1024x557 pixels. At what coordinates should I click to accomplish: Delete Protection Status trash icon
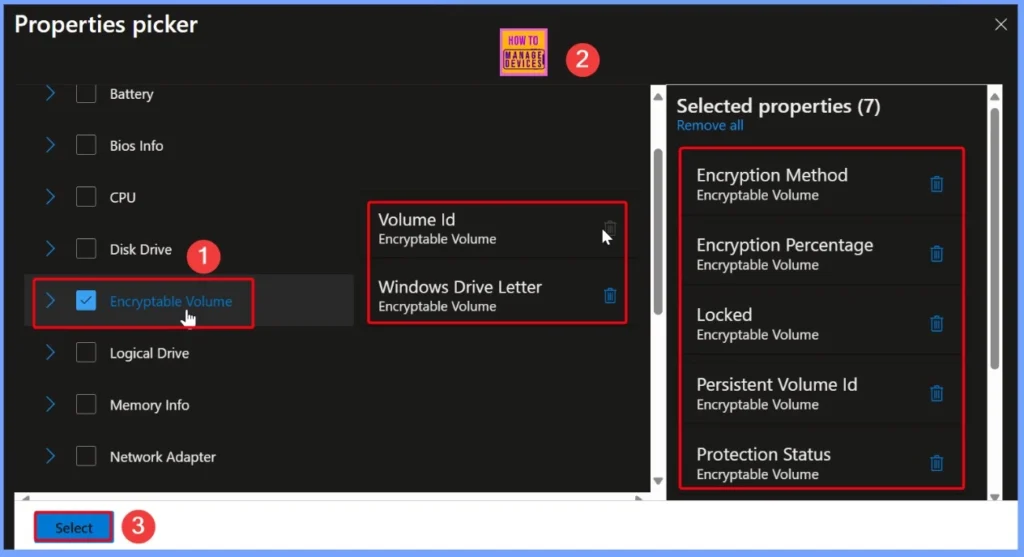[936, 463]
